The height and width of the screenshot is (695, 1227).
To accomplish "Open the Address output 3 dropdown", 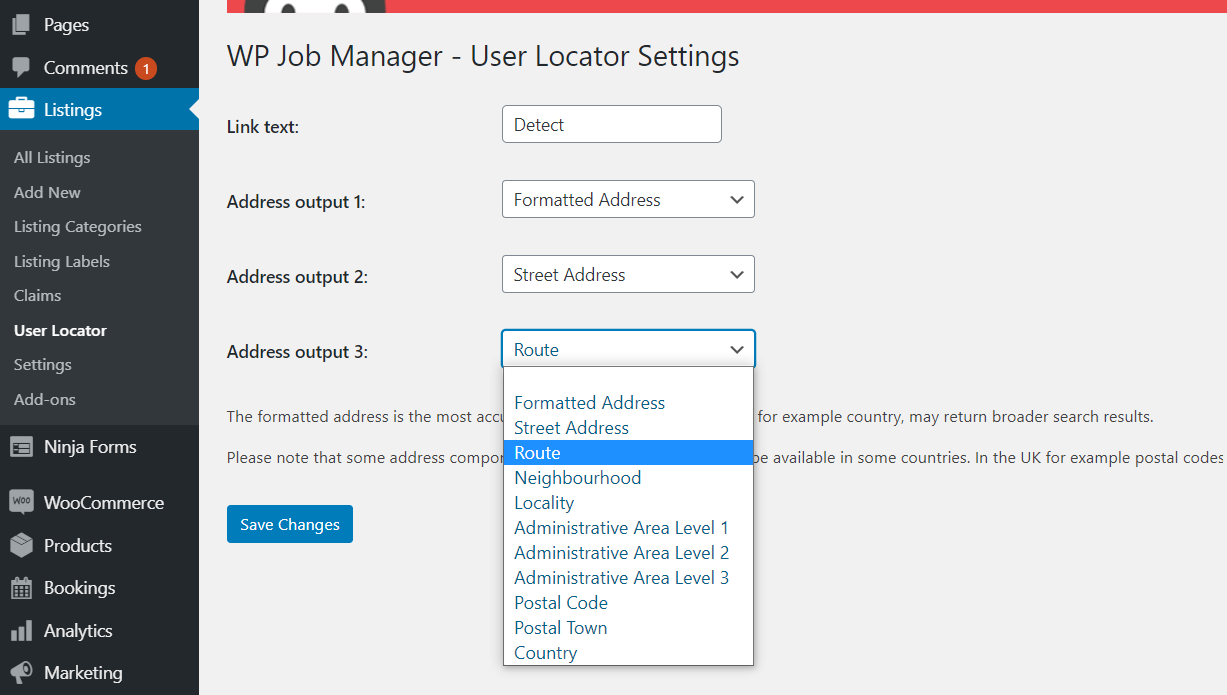I will click(627, 349).
